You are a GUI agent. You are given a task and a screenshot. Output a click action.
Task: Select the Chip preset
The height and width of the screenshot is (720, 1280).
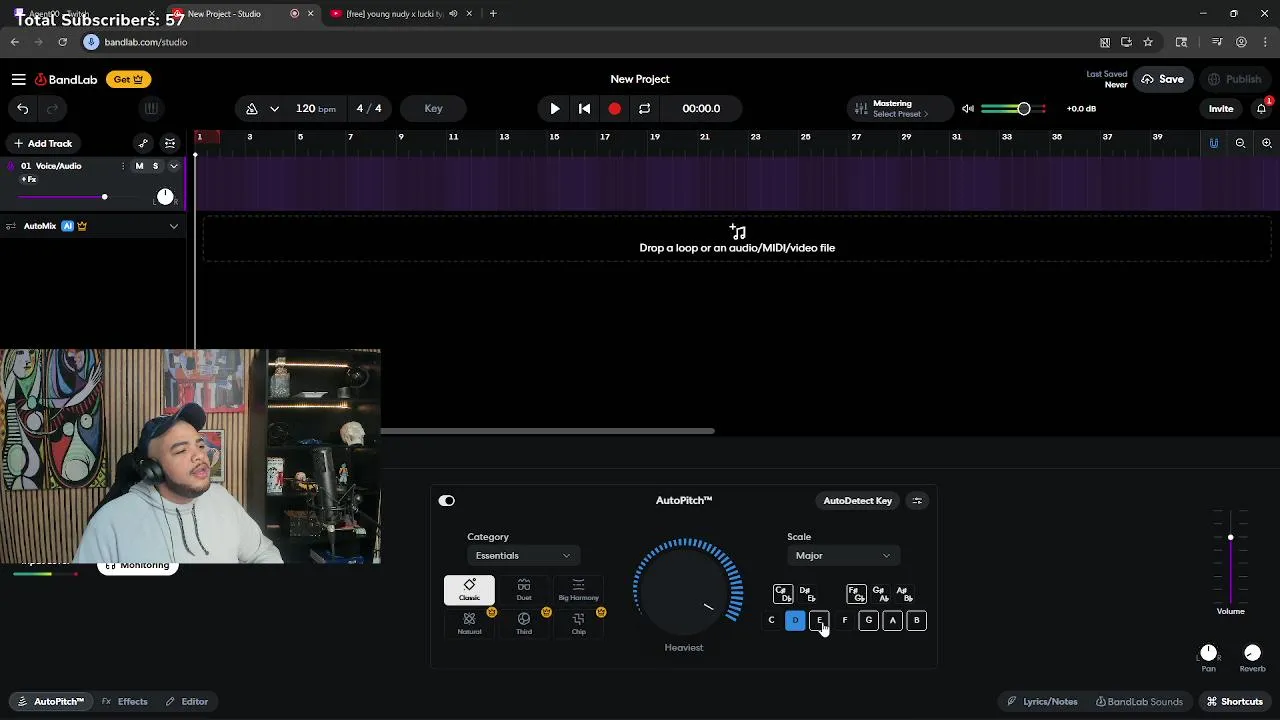click(x=578, y=624)
